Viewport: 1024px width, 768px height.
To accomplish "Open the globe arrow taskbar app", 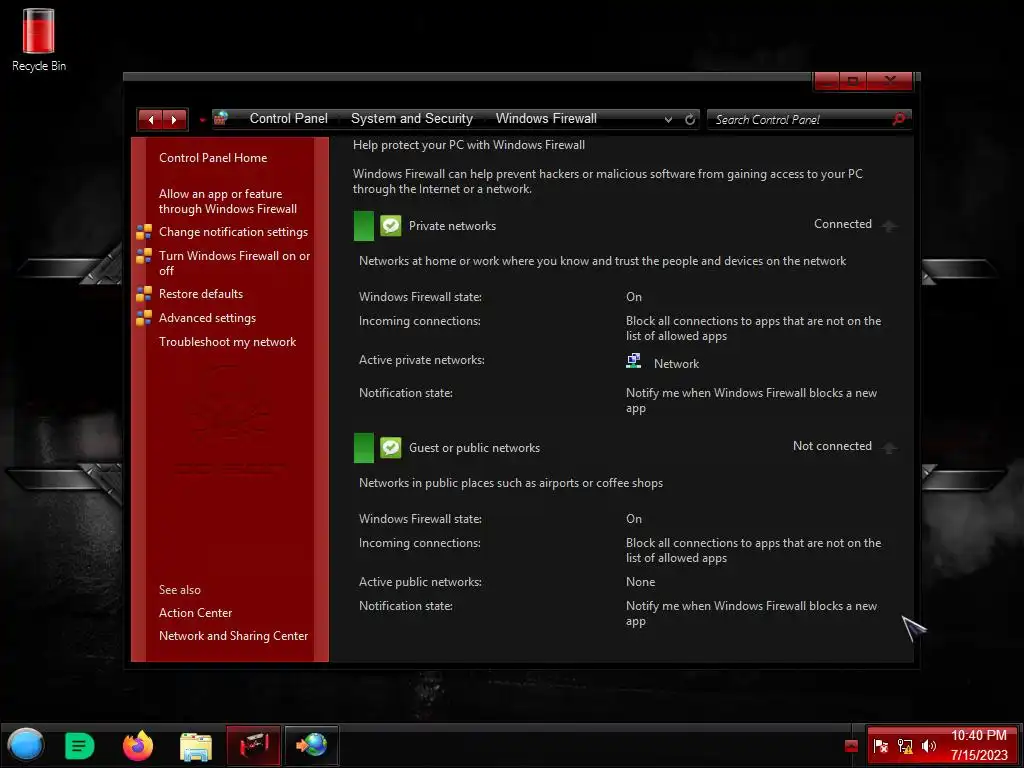I will click(312, 745).
